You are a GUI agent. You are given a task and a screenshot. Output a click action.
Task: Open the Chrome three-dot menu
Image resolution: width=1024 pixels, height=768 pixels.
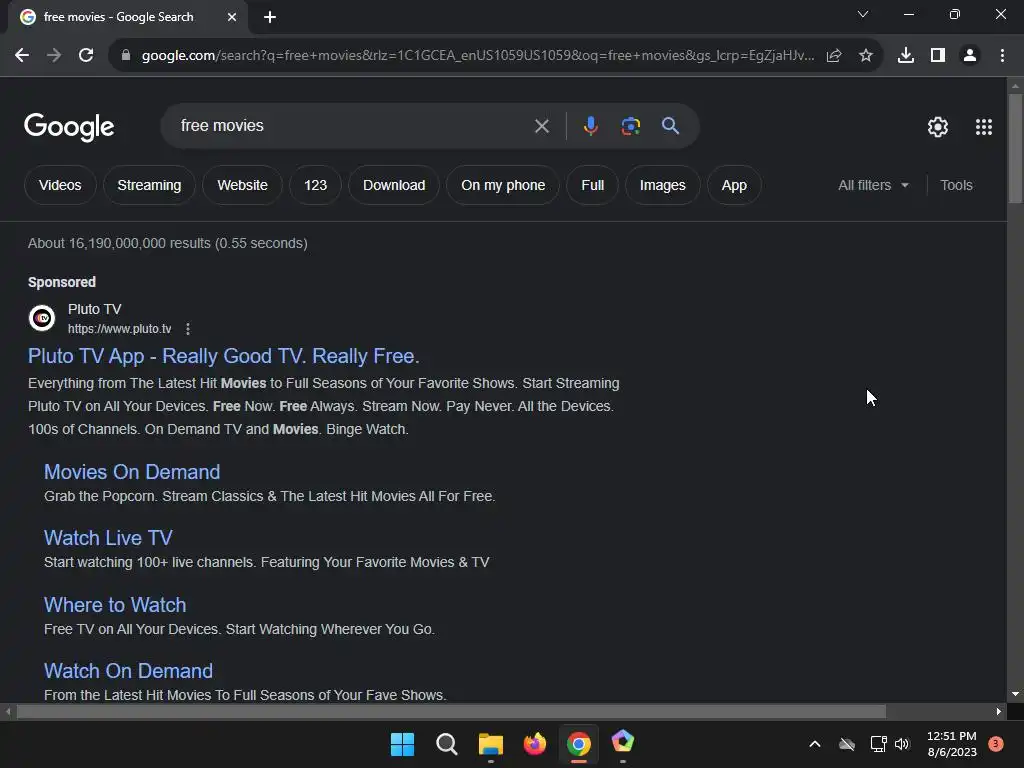coord(1002,56)
